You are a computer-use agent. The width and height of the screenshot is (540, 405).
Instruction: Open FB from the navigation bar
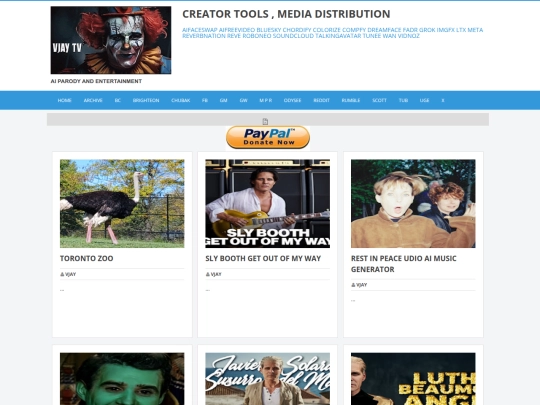(x=205, y=100)
